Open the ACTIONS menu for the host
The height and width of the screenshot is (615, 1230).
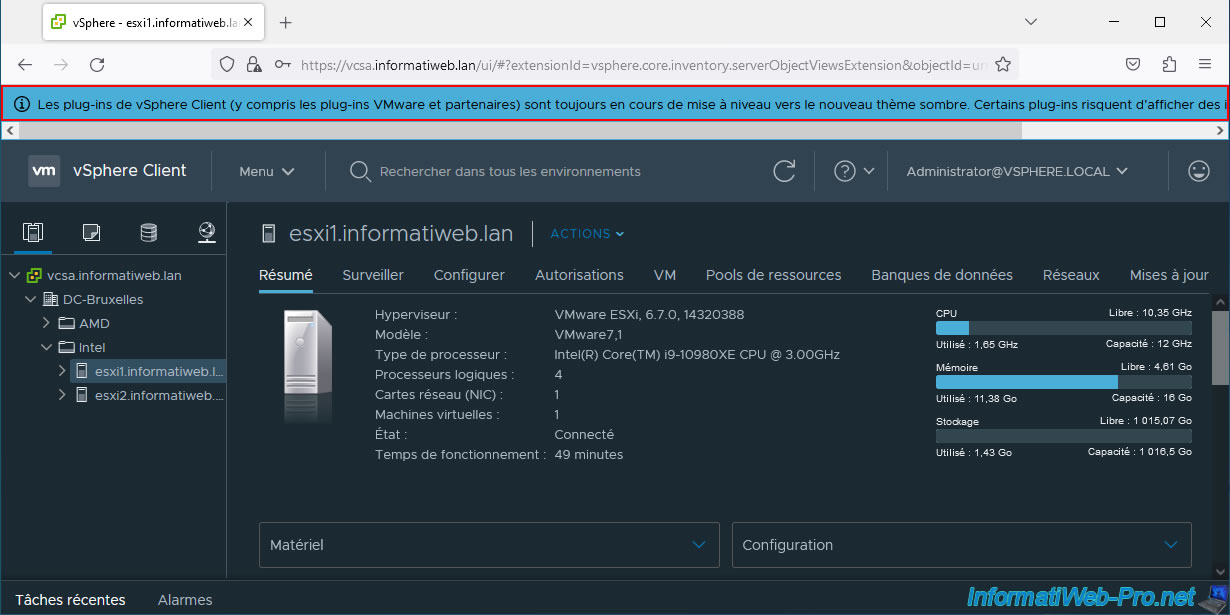(x=587, y=234)
